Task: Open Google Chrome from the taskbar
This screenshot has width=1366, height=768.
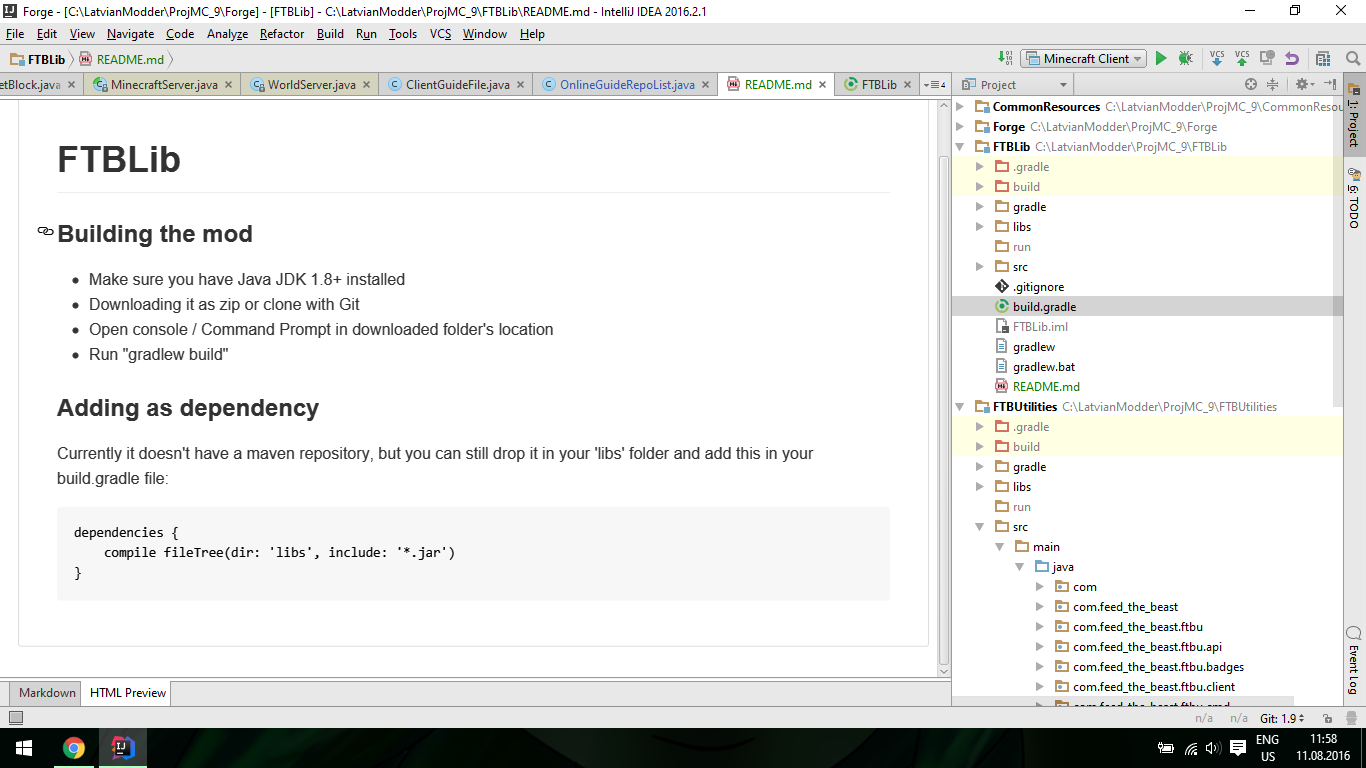Action: point(73,747)
